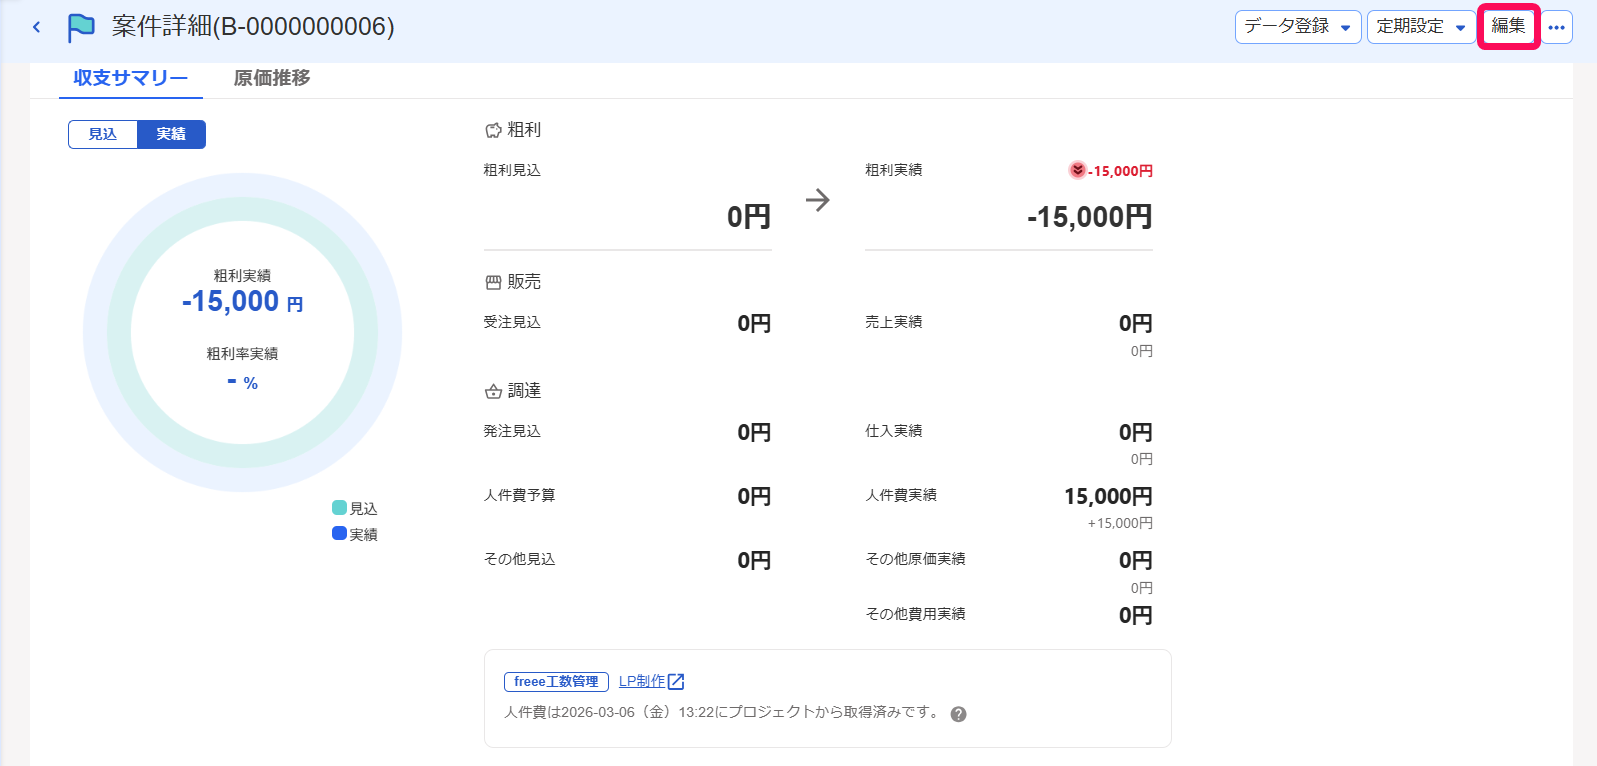Click the 実績 legend color swatch
Screen dimensions: 1597x766
click(339, 534)
